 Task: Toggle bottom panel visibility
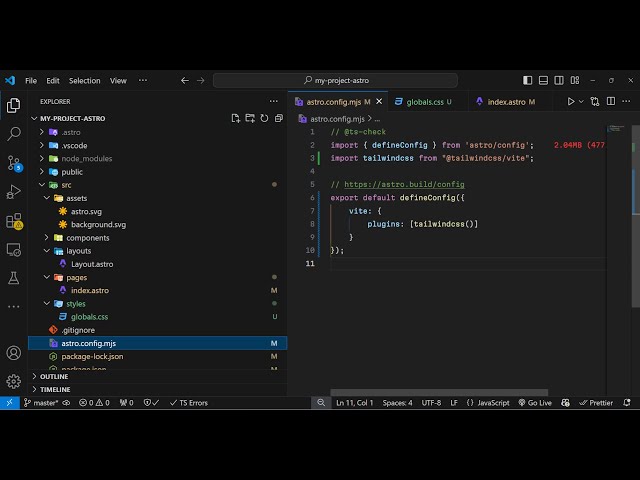(x=543, y=80)
